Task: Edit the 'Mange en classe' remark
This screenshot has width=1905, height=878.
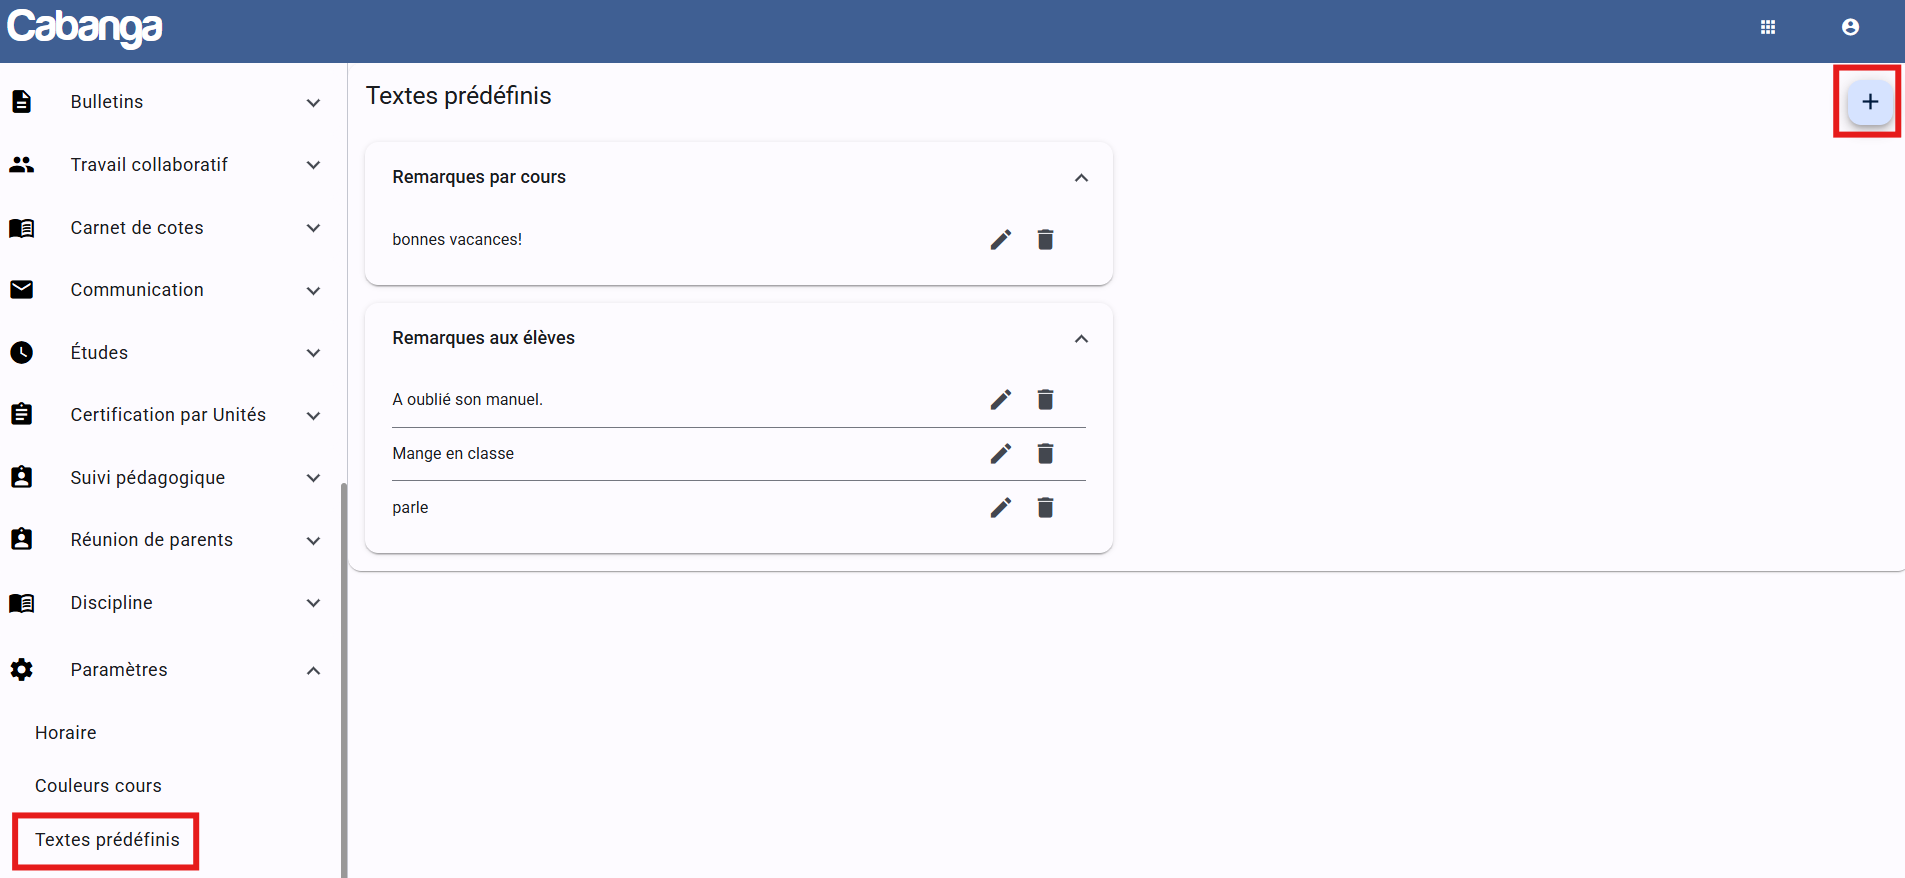Action: [1000, 454]
